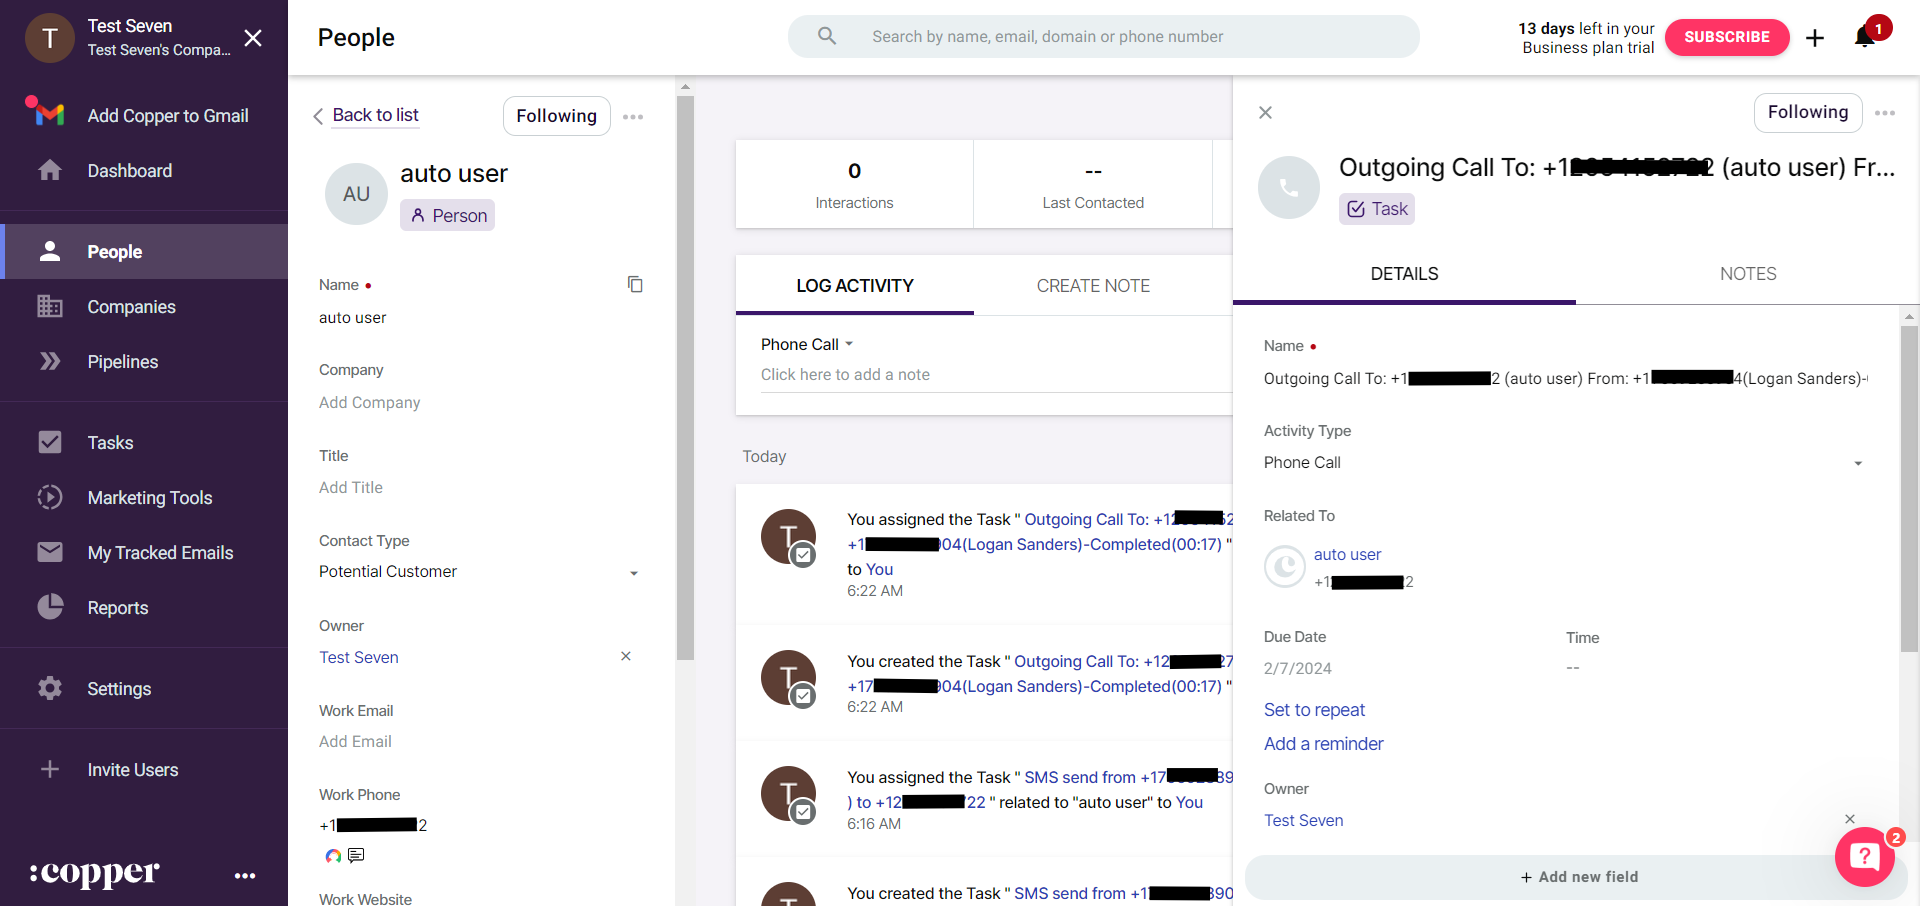The width and height of the screenshot is (1920, 906).
Task: Switch to the LOG ACTIVITY tab
Action: click(x=855, y=286)
